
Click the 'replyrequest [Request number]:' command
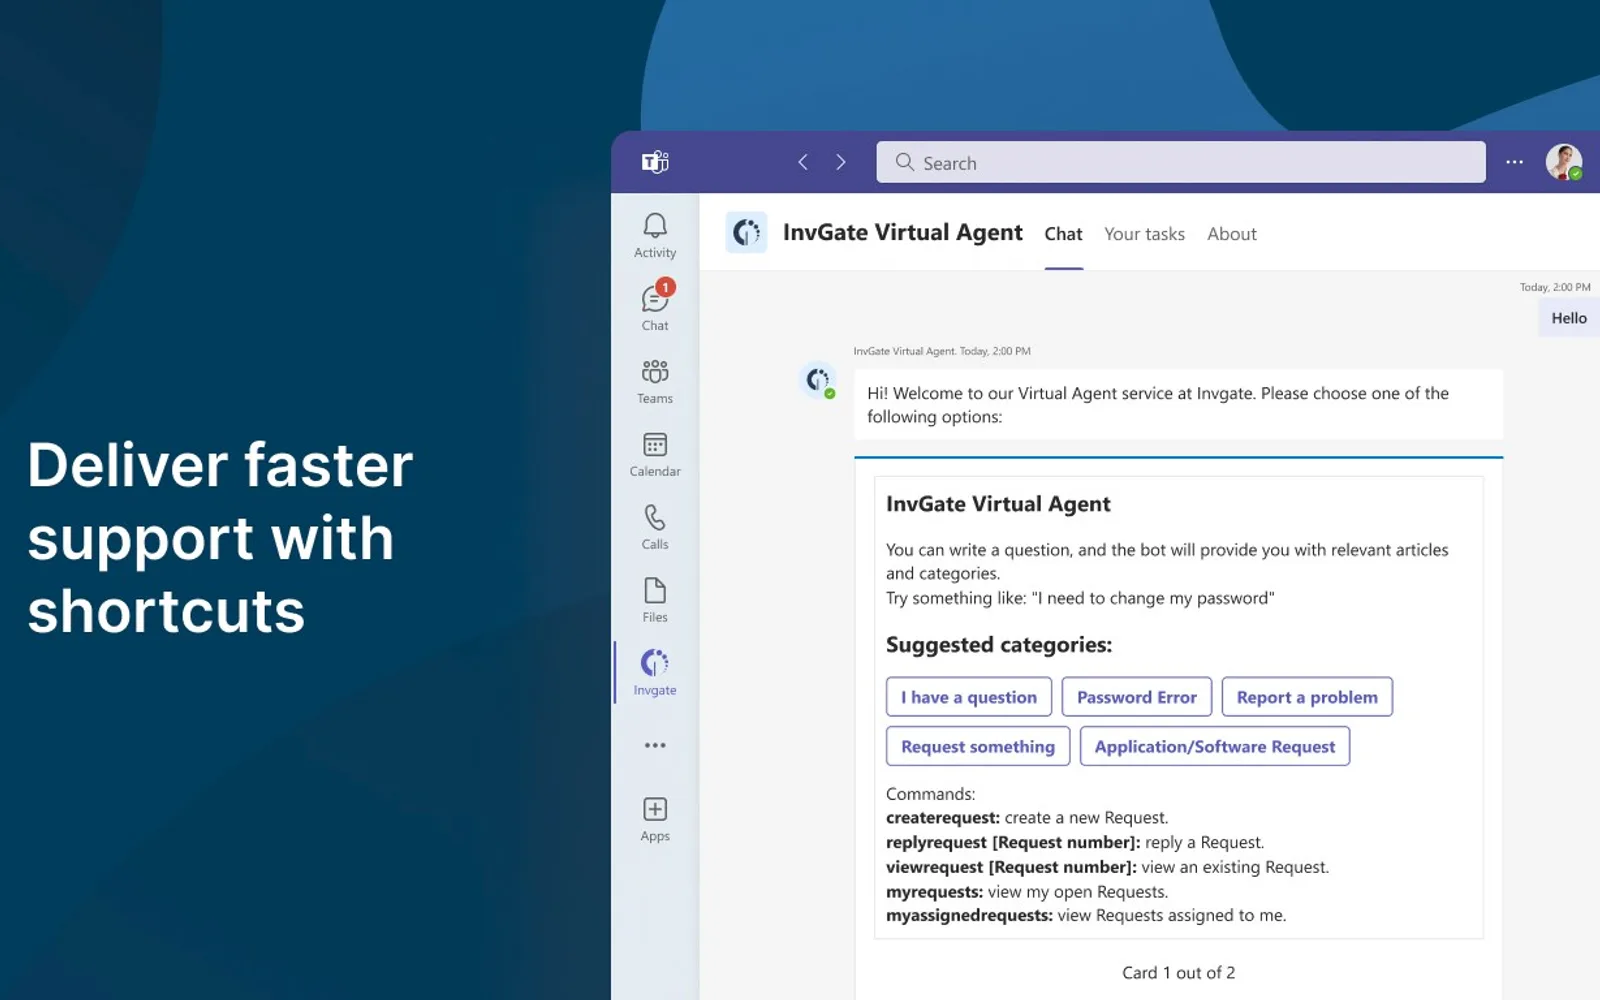pyautogui.click(x=1013, y=842)
